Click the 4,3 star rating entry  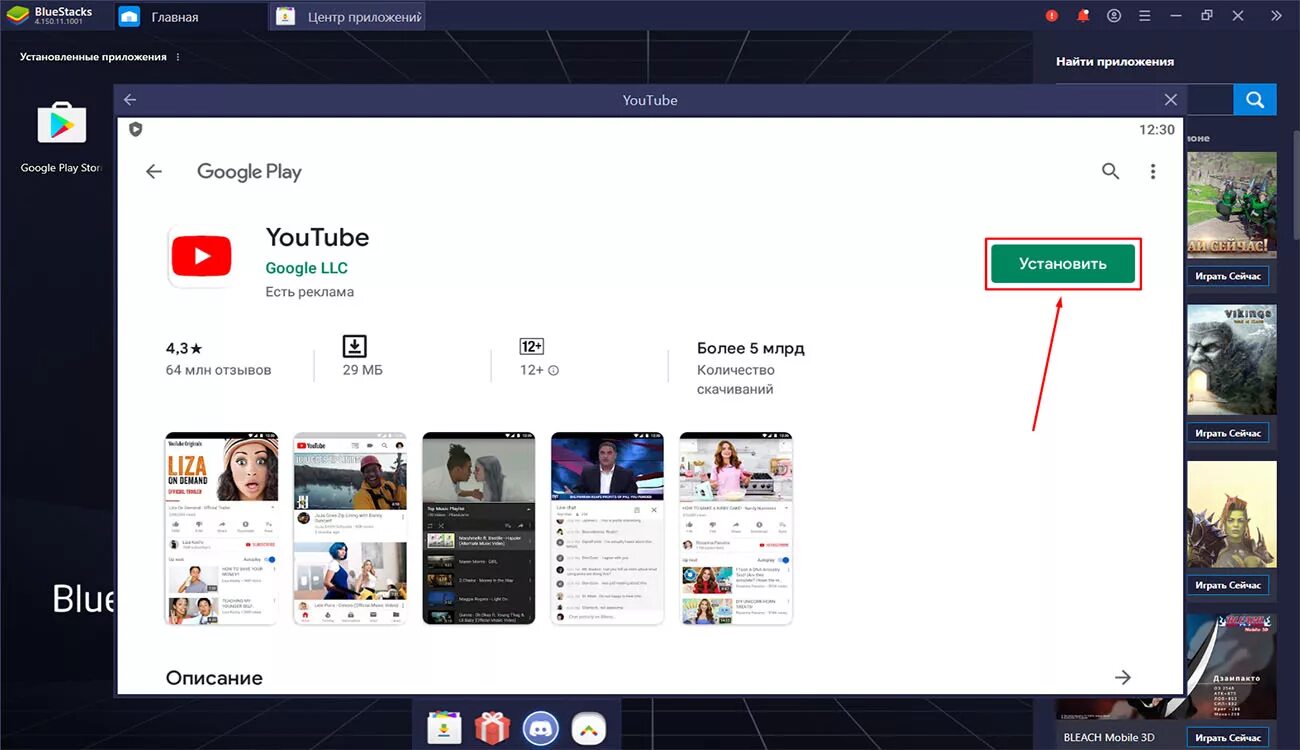[184, 348]
